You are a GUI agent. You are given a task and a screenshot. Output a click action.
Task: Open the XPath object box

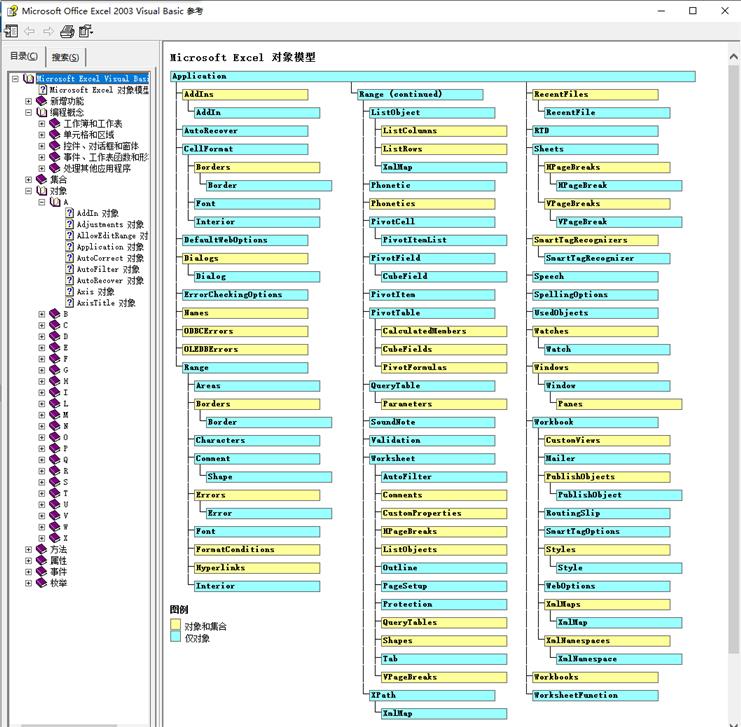click(x=432, y=695)
